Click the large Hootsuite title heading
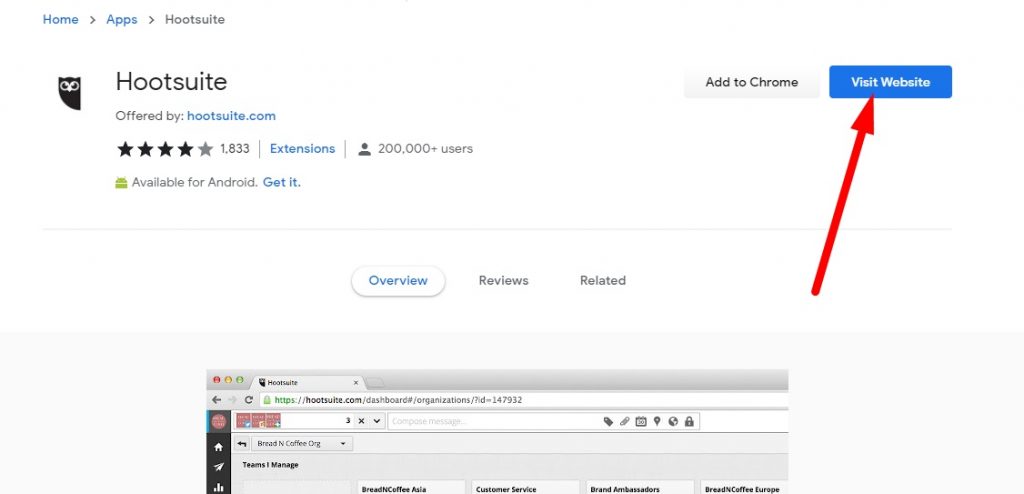 click(171, 82)
